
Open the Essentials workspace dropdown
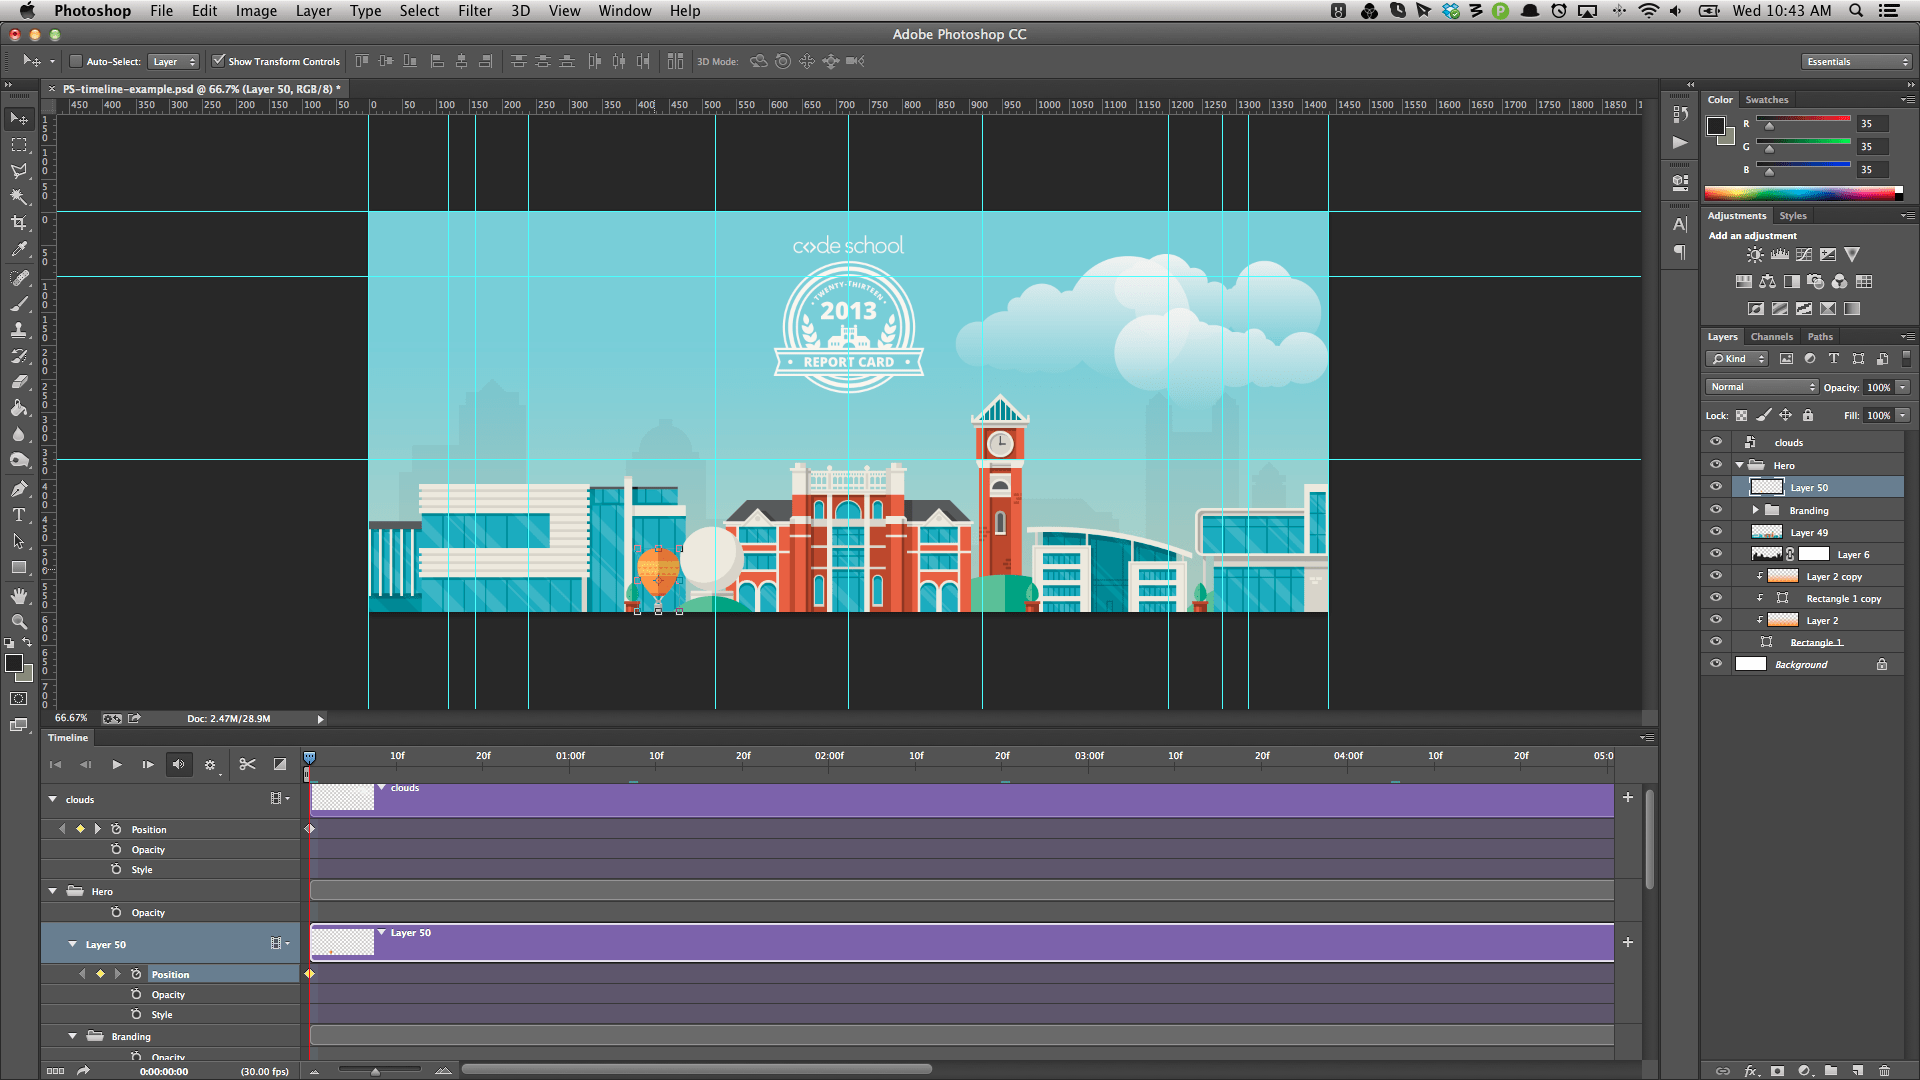coord(1857,62)
